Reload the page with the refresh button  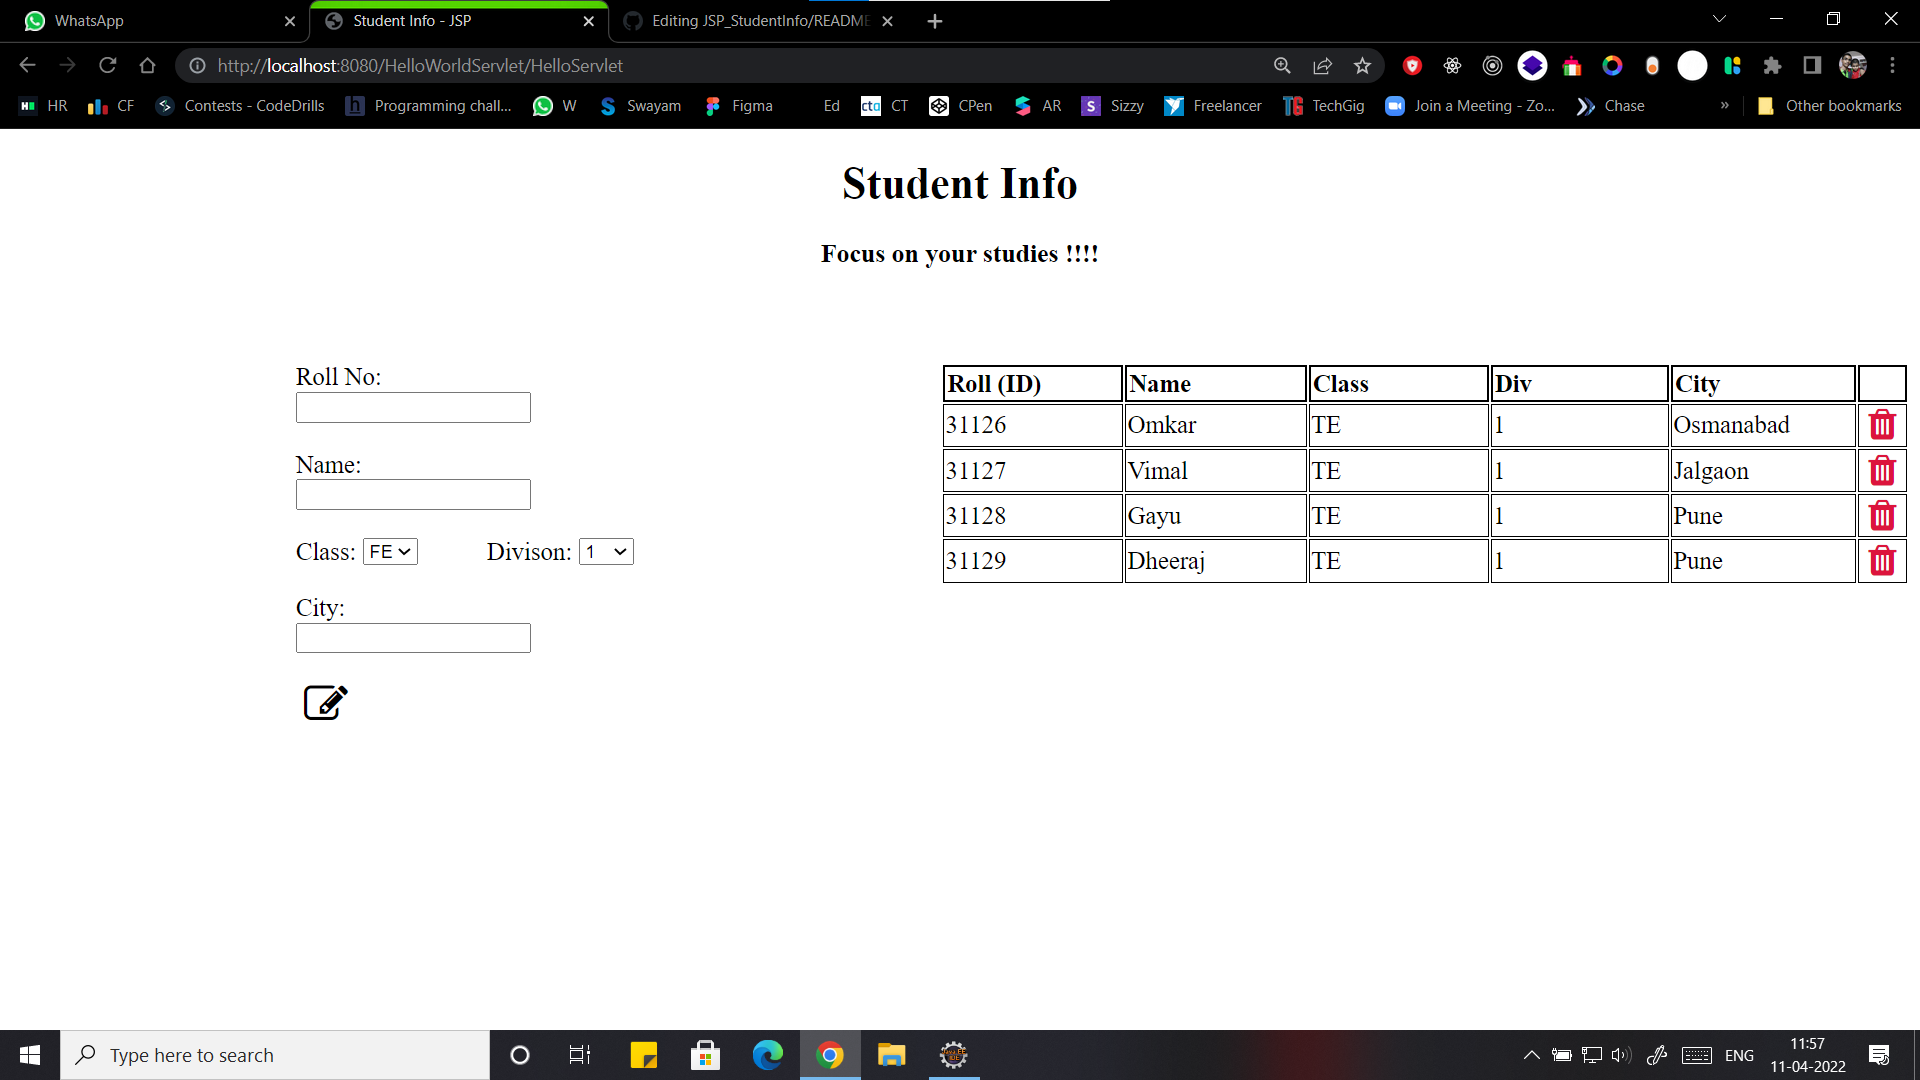(108, 65)
